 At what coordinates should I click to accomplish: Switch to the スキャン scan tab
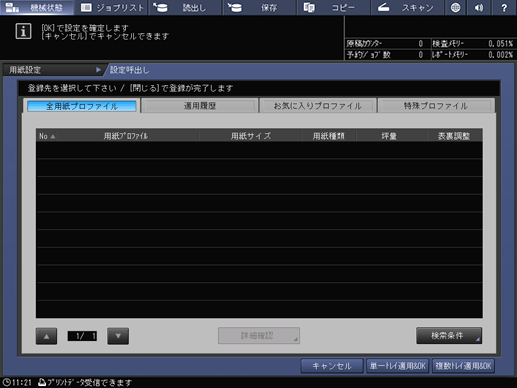(x=408, y=7)
